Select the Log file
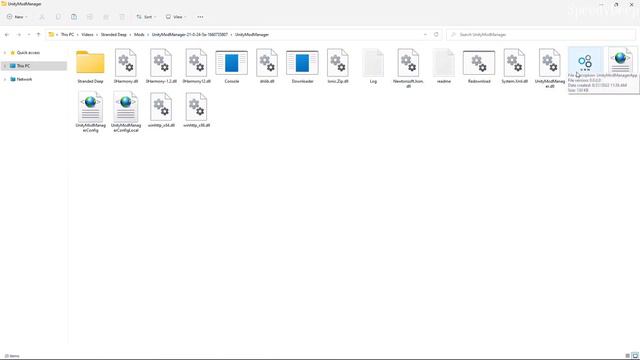The height and width of the screenshot is (360, 640). tap(373, 67)
